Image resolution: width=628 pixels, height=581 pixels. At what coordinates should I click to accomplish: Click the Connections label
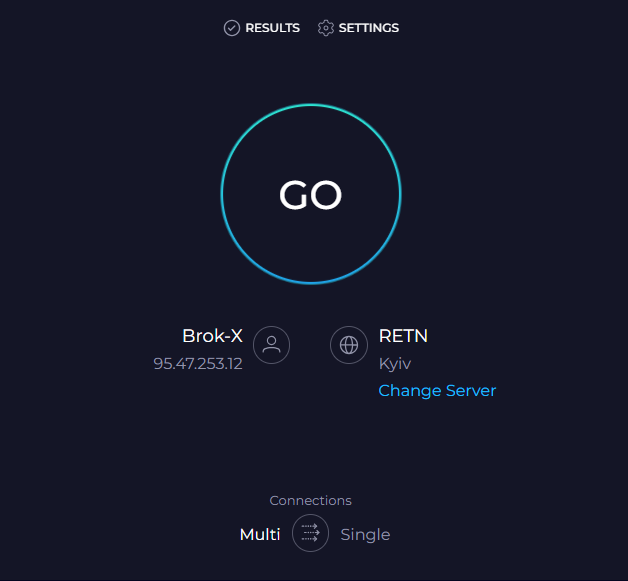[x=310, y=500]
